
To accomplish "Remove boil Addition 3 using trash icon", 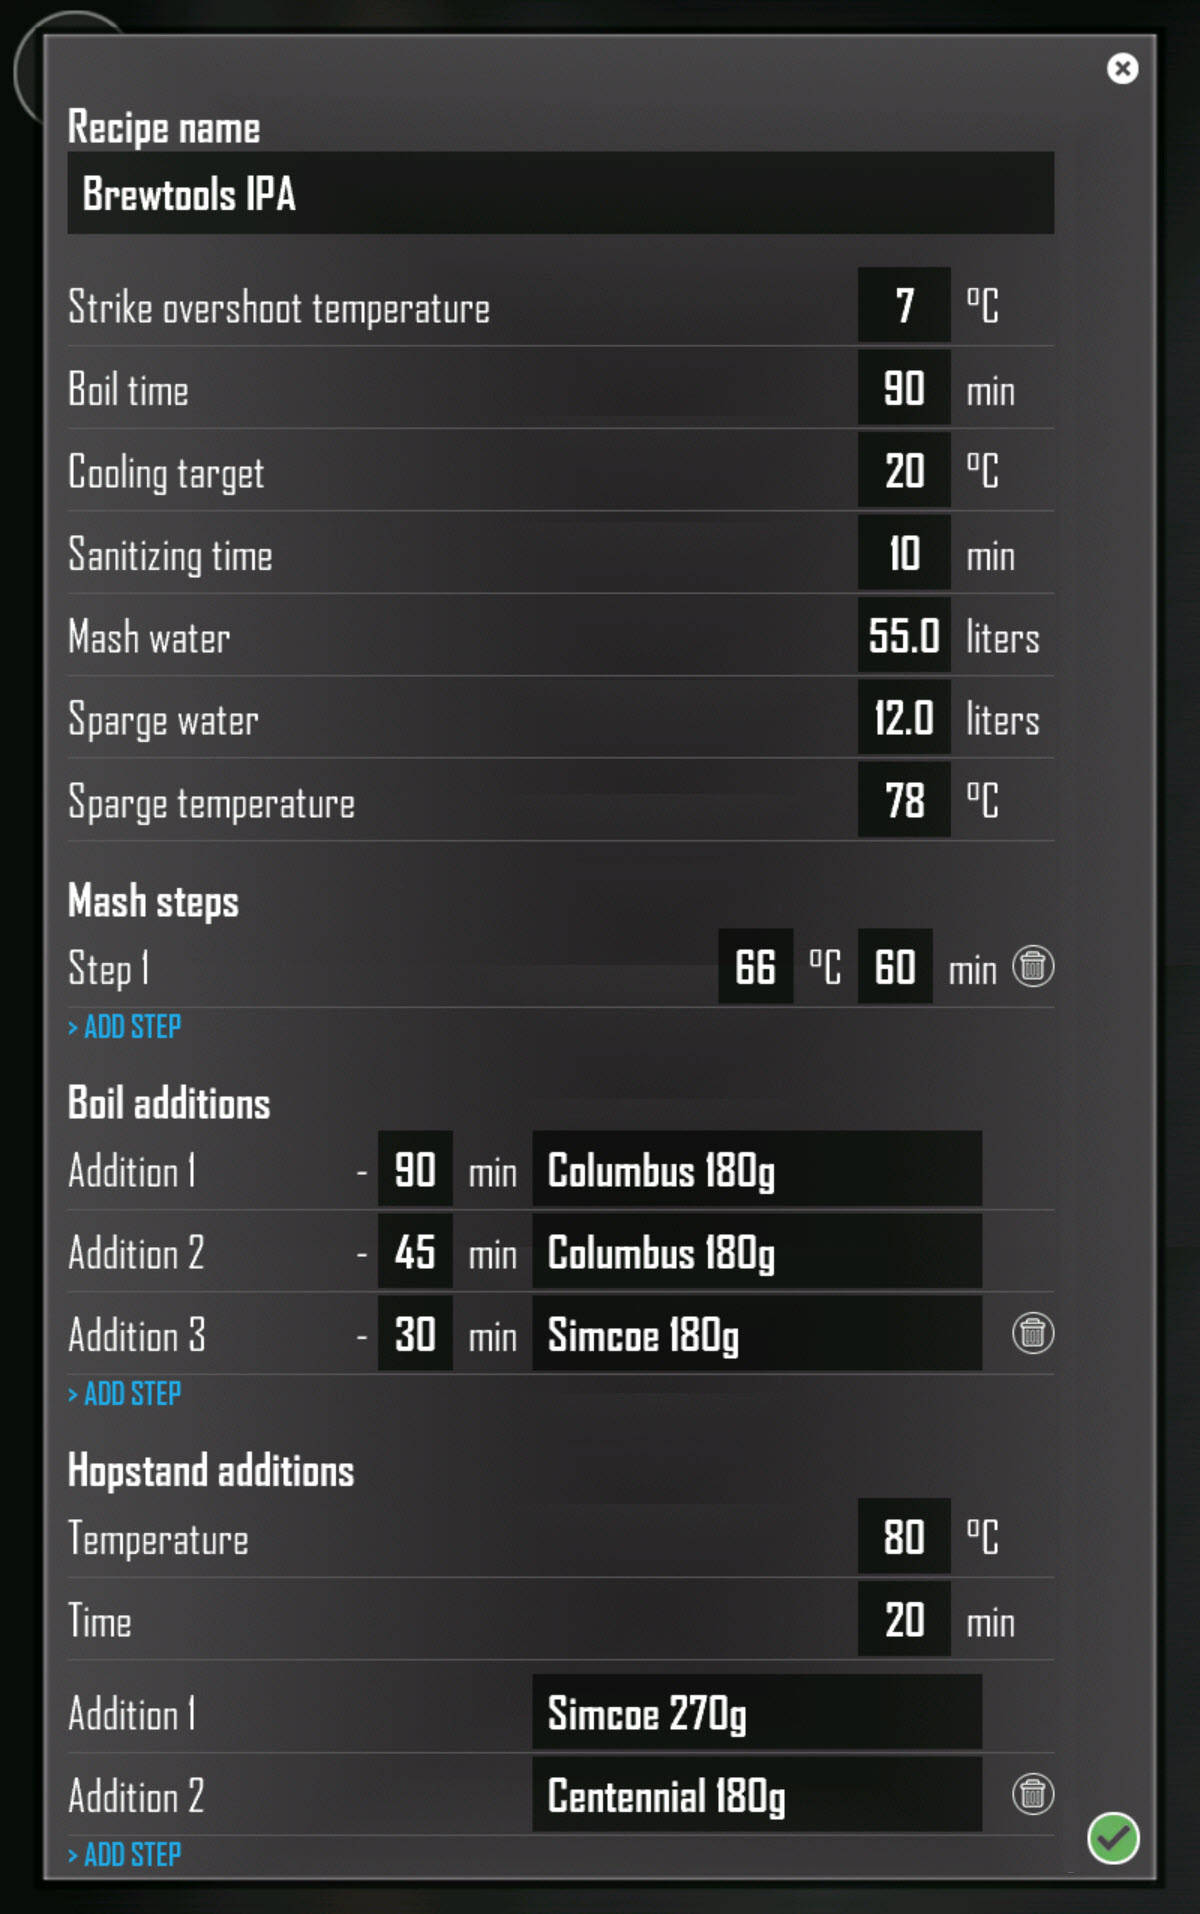I will pyautogui.click(x=1033, y=1333).
